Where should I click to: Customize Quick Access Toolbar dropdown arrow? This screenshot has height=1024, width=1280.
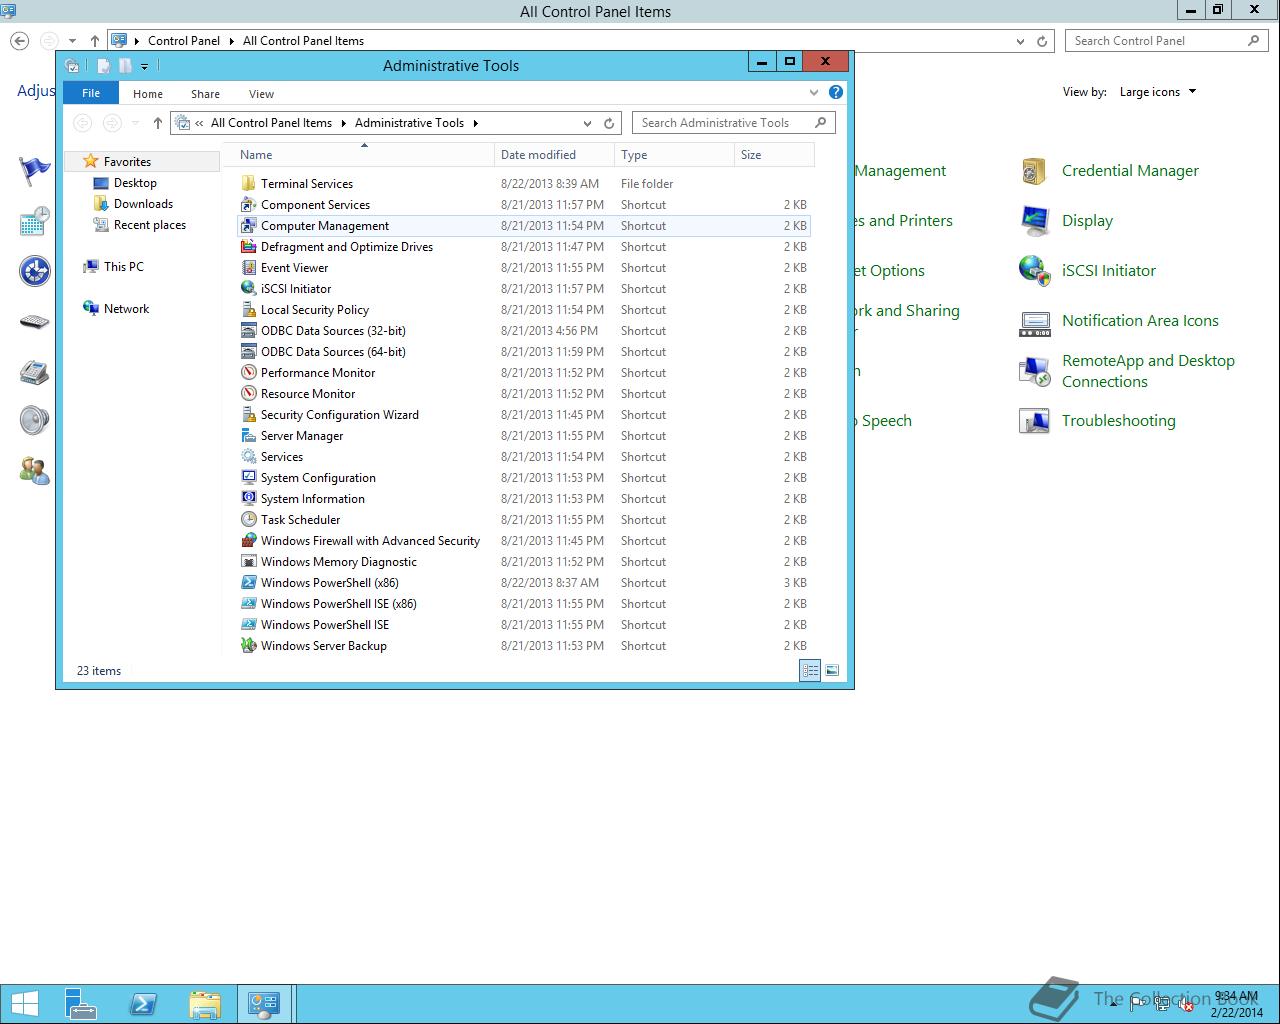[144, 66]
